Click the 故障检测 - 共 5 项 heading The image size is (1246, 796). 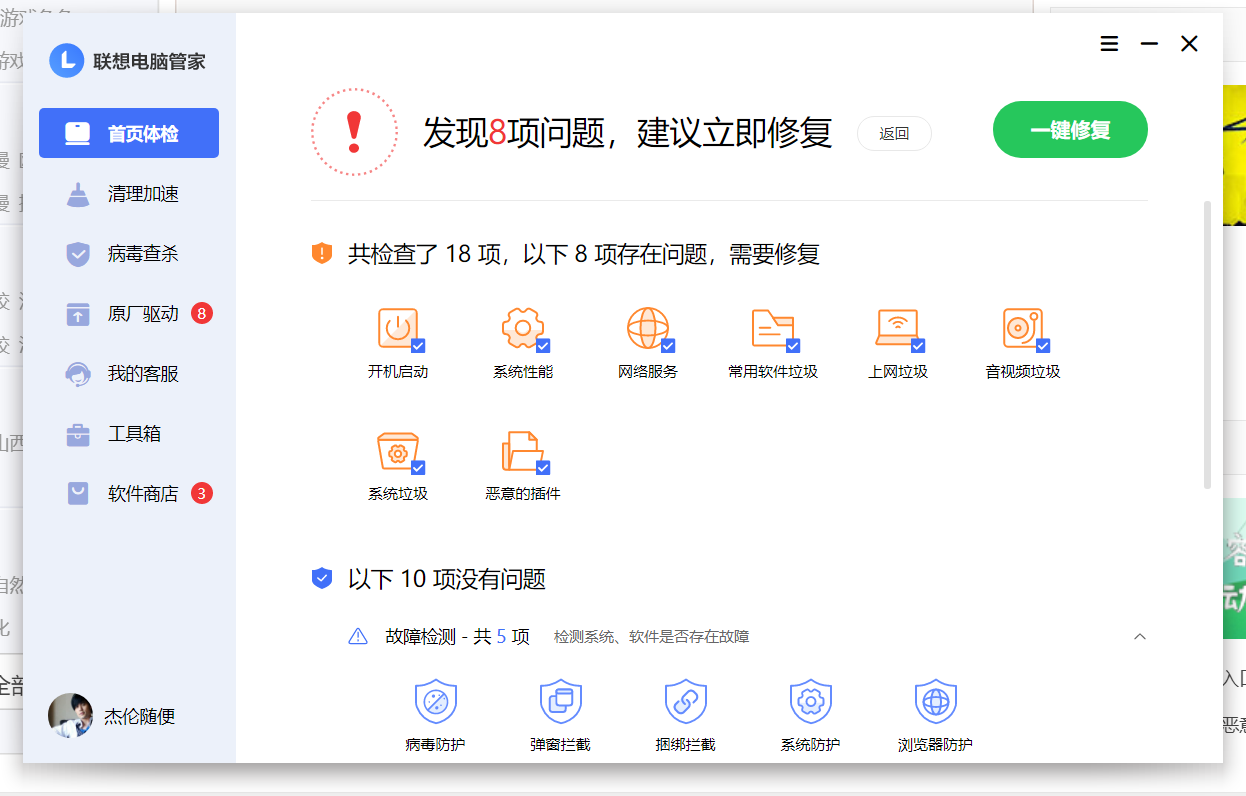457,636
